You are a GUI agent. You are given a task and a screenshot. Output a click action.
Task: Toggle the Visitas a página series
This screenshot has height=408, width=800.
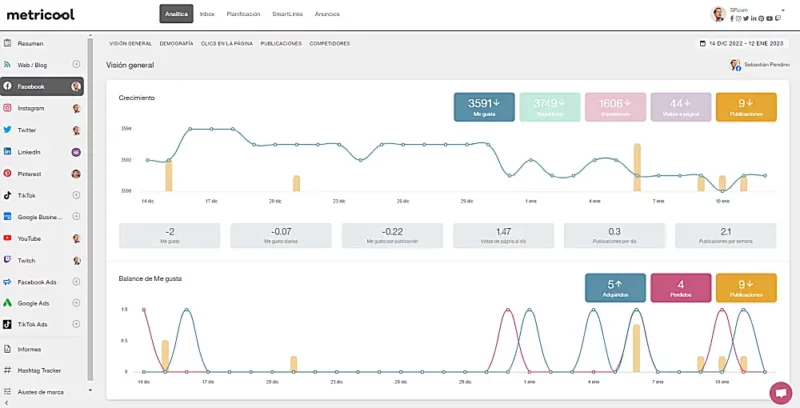tap(681, 107)
